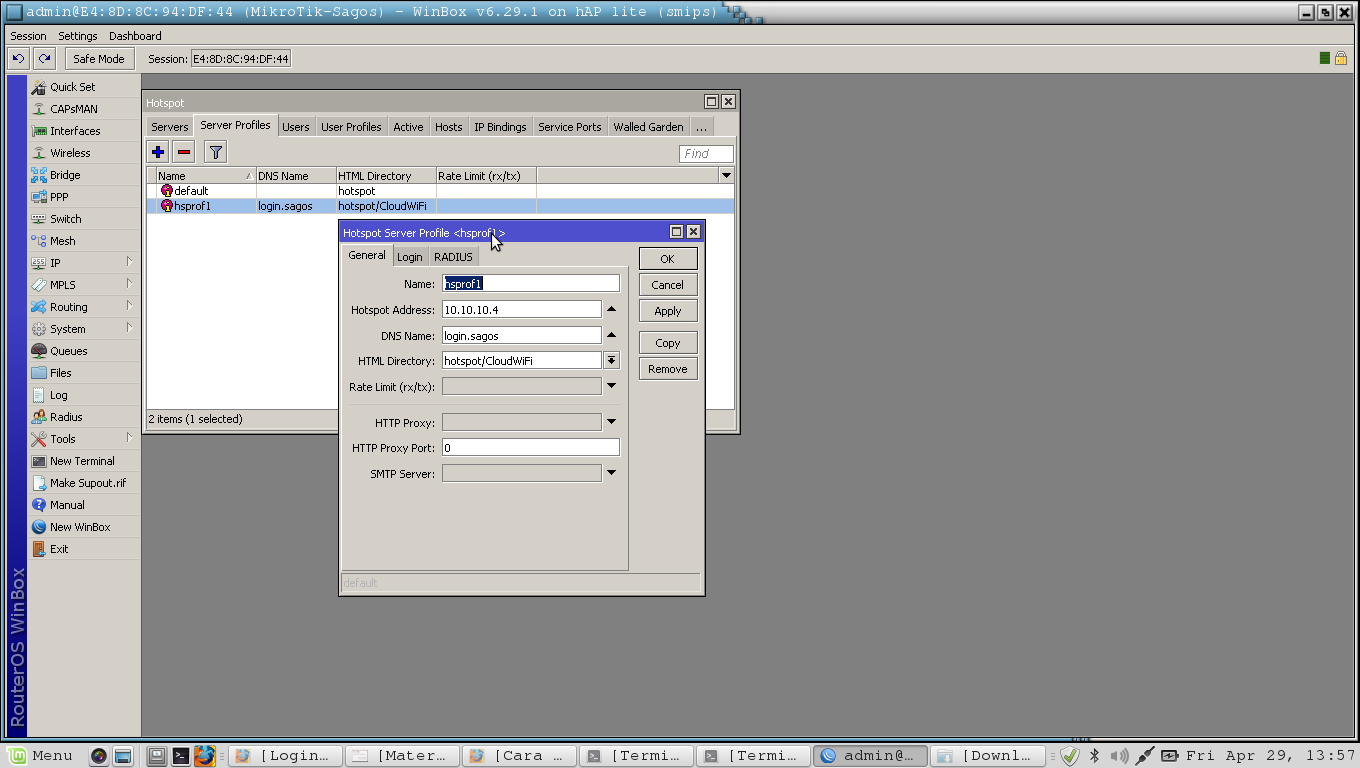Click the HTTP Proxy Port field
This screenshot has height=768, width=1360.
(531, 448)
